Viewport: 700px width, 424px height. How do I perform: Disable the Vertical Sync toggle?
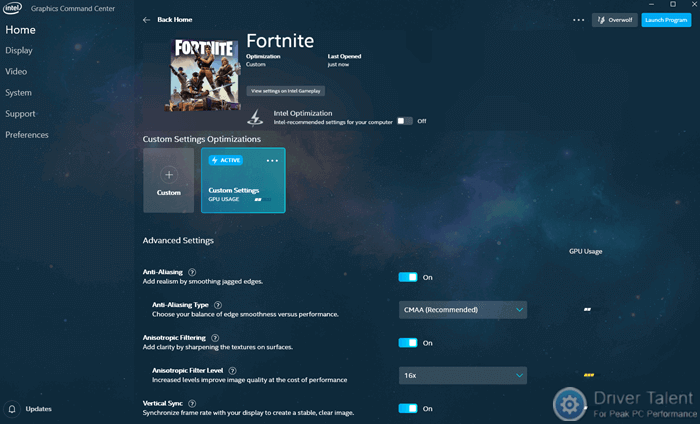pyautogui.click(x=408, y=408)
